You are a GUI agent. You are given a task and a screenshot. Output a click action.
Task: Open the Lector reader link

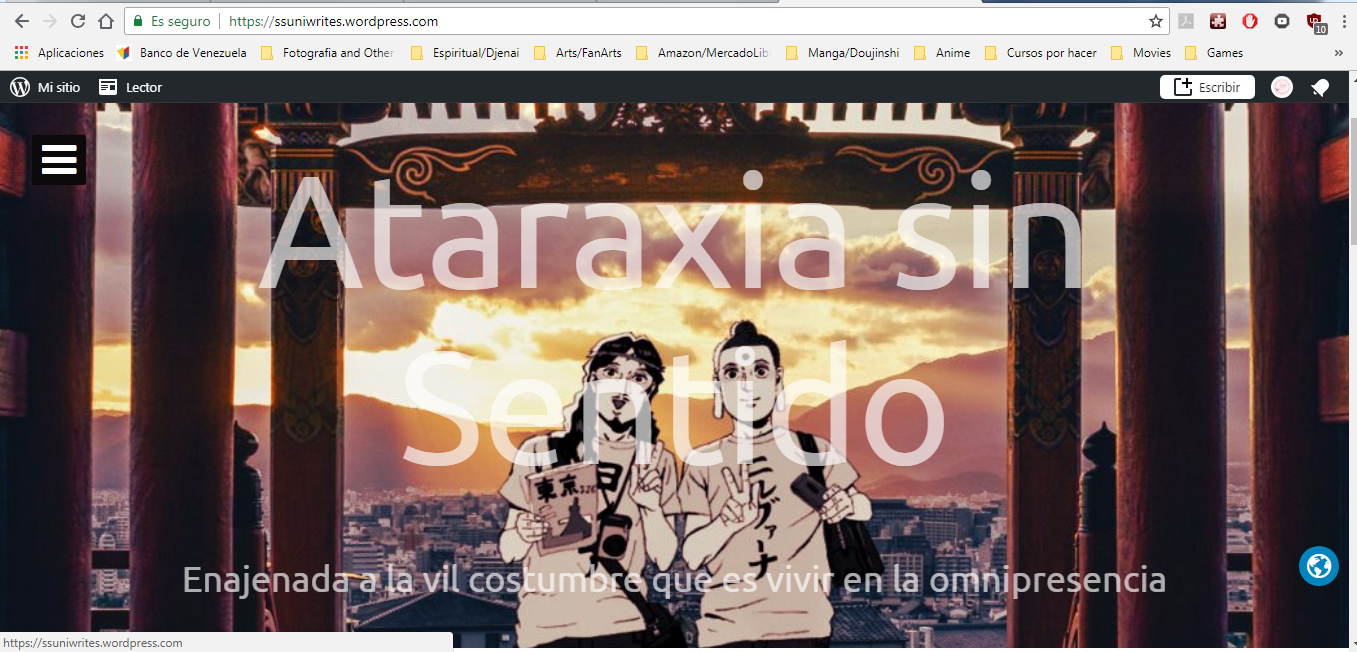[x=131, y=87]
